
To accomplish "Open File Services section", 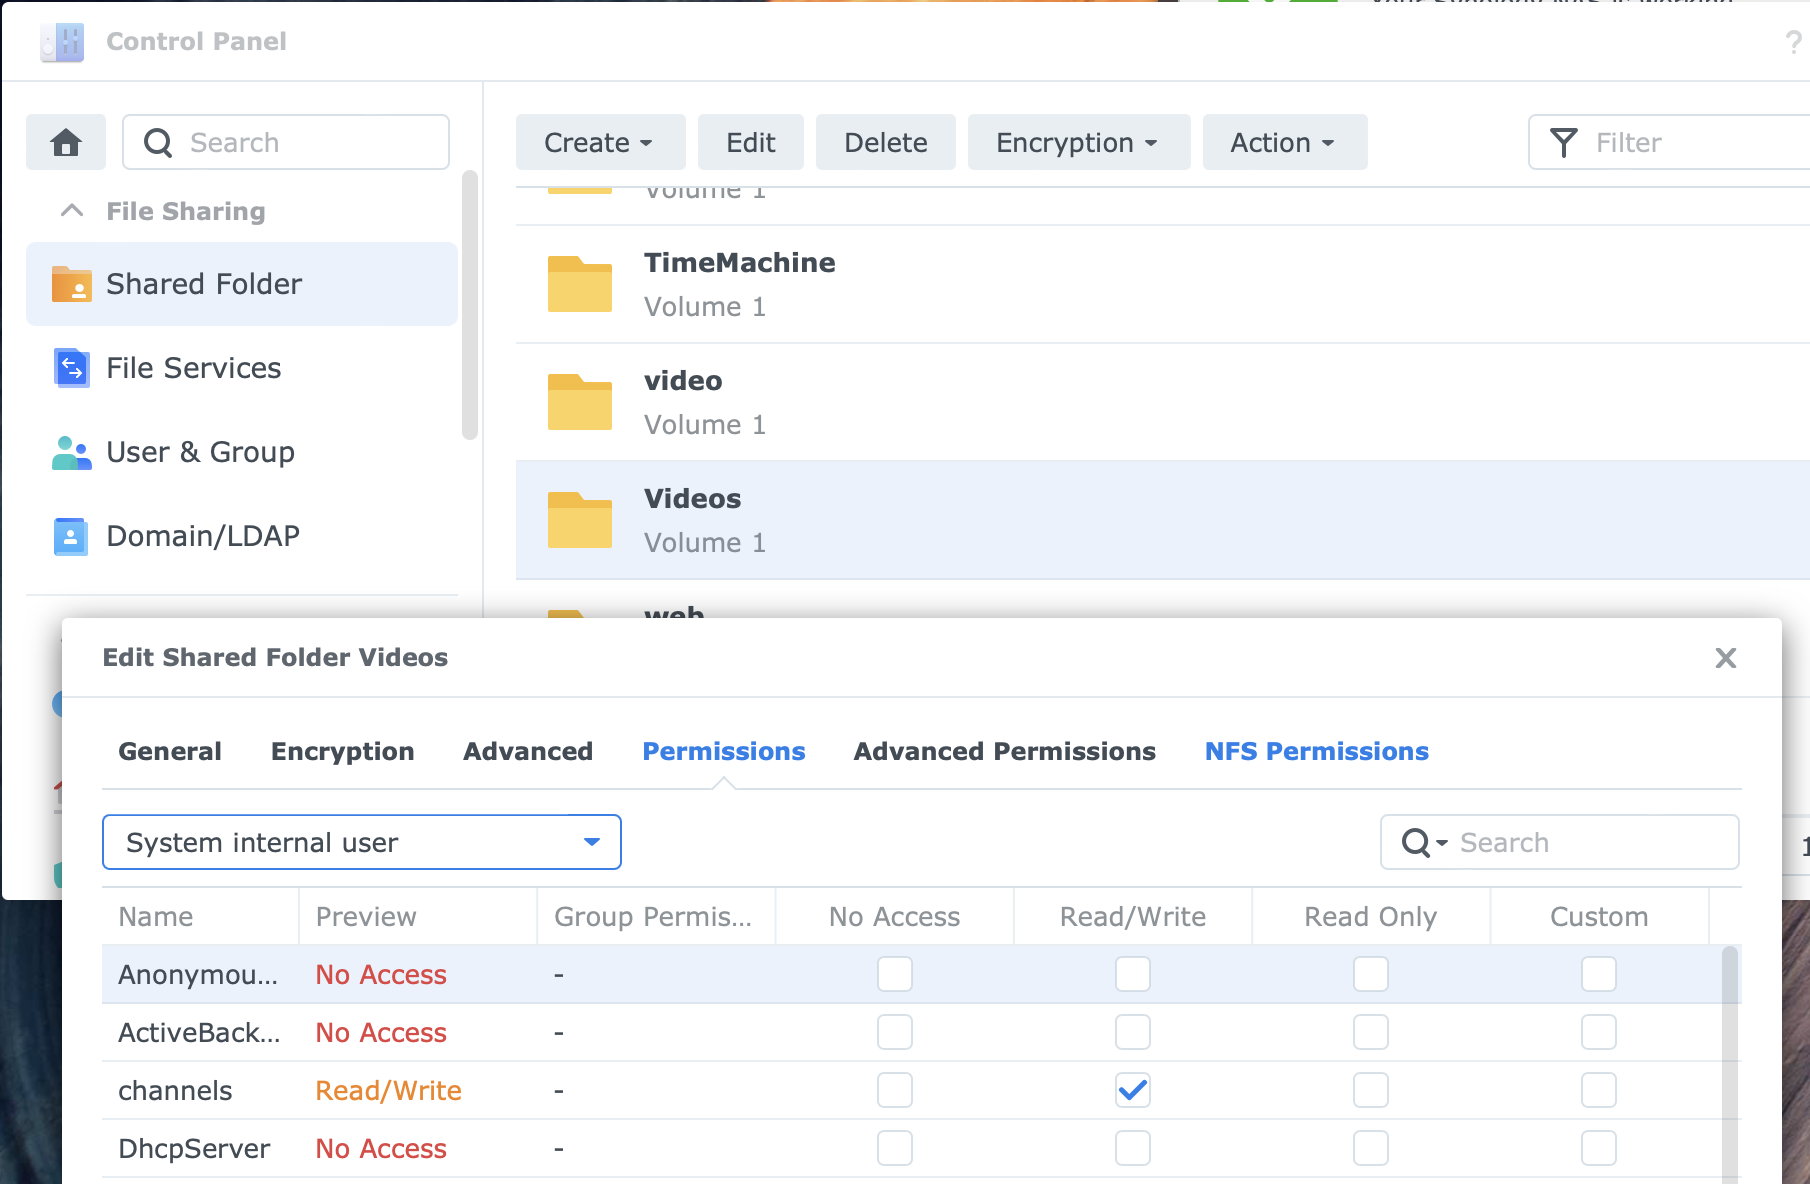I will click(x=193, y=368).
